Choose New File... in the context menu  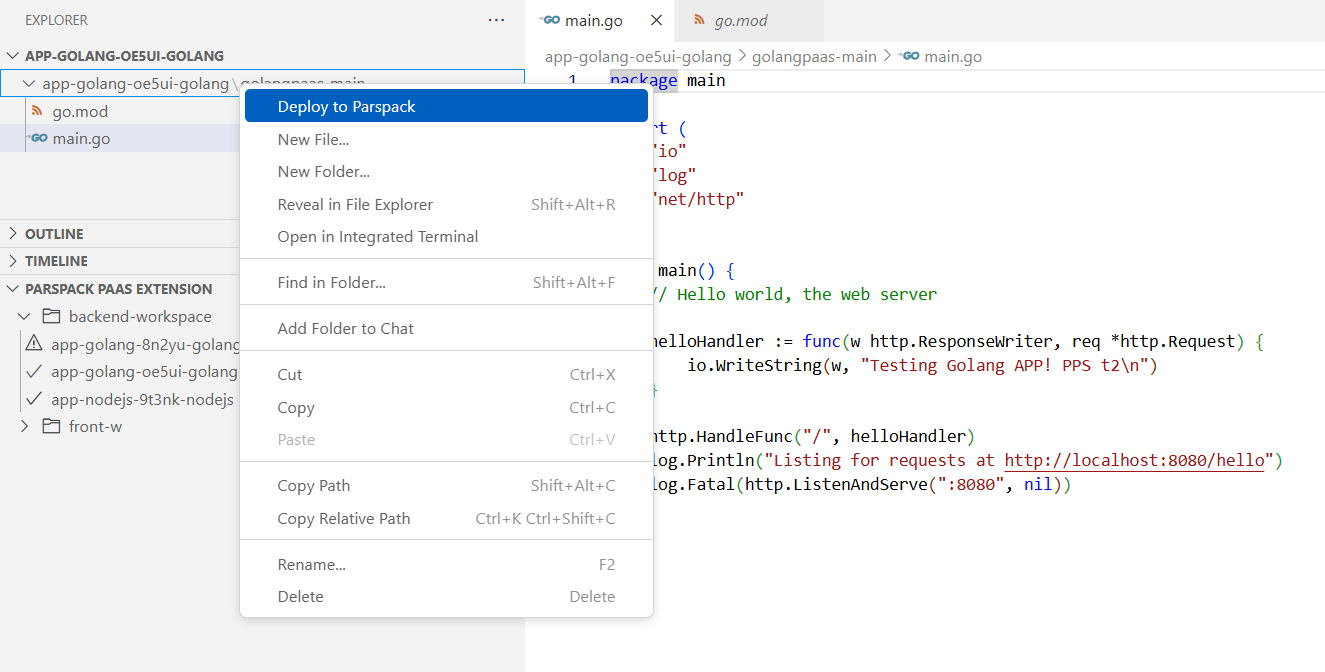[313, 140]
